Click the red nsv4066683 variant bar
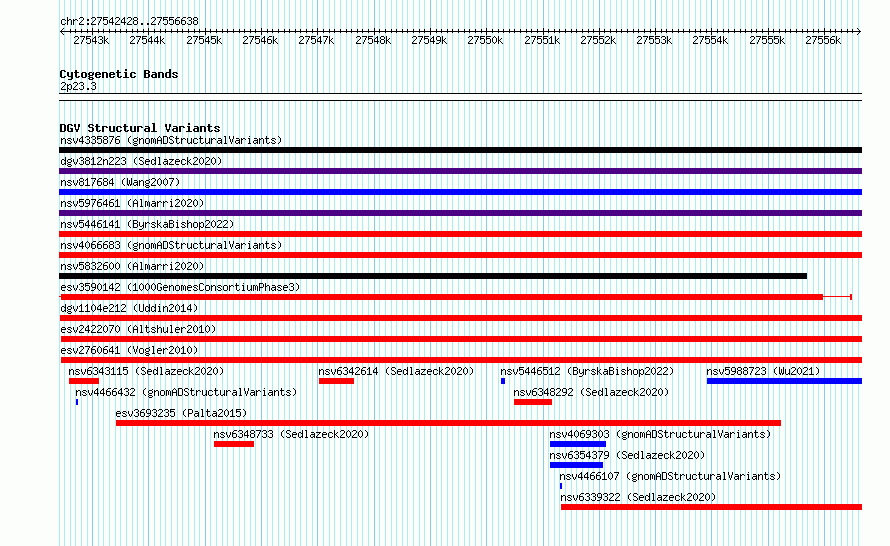This screenshot has width=890, height=546. (460, 255)
